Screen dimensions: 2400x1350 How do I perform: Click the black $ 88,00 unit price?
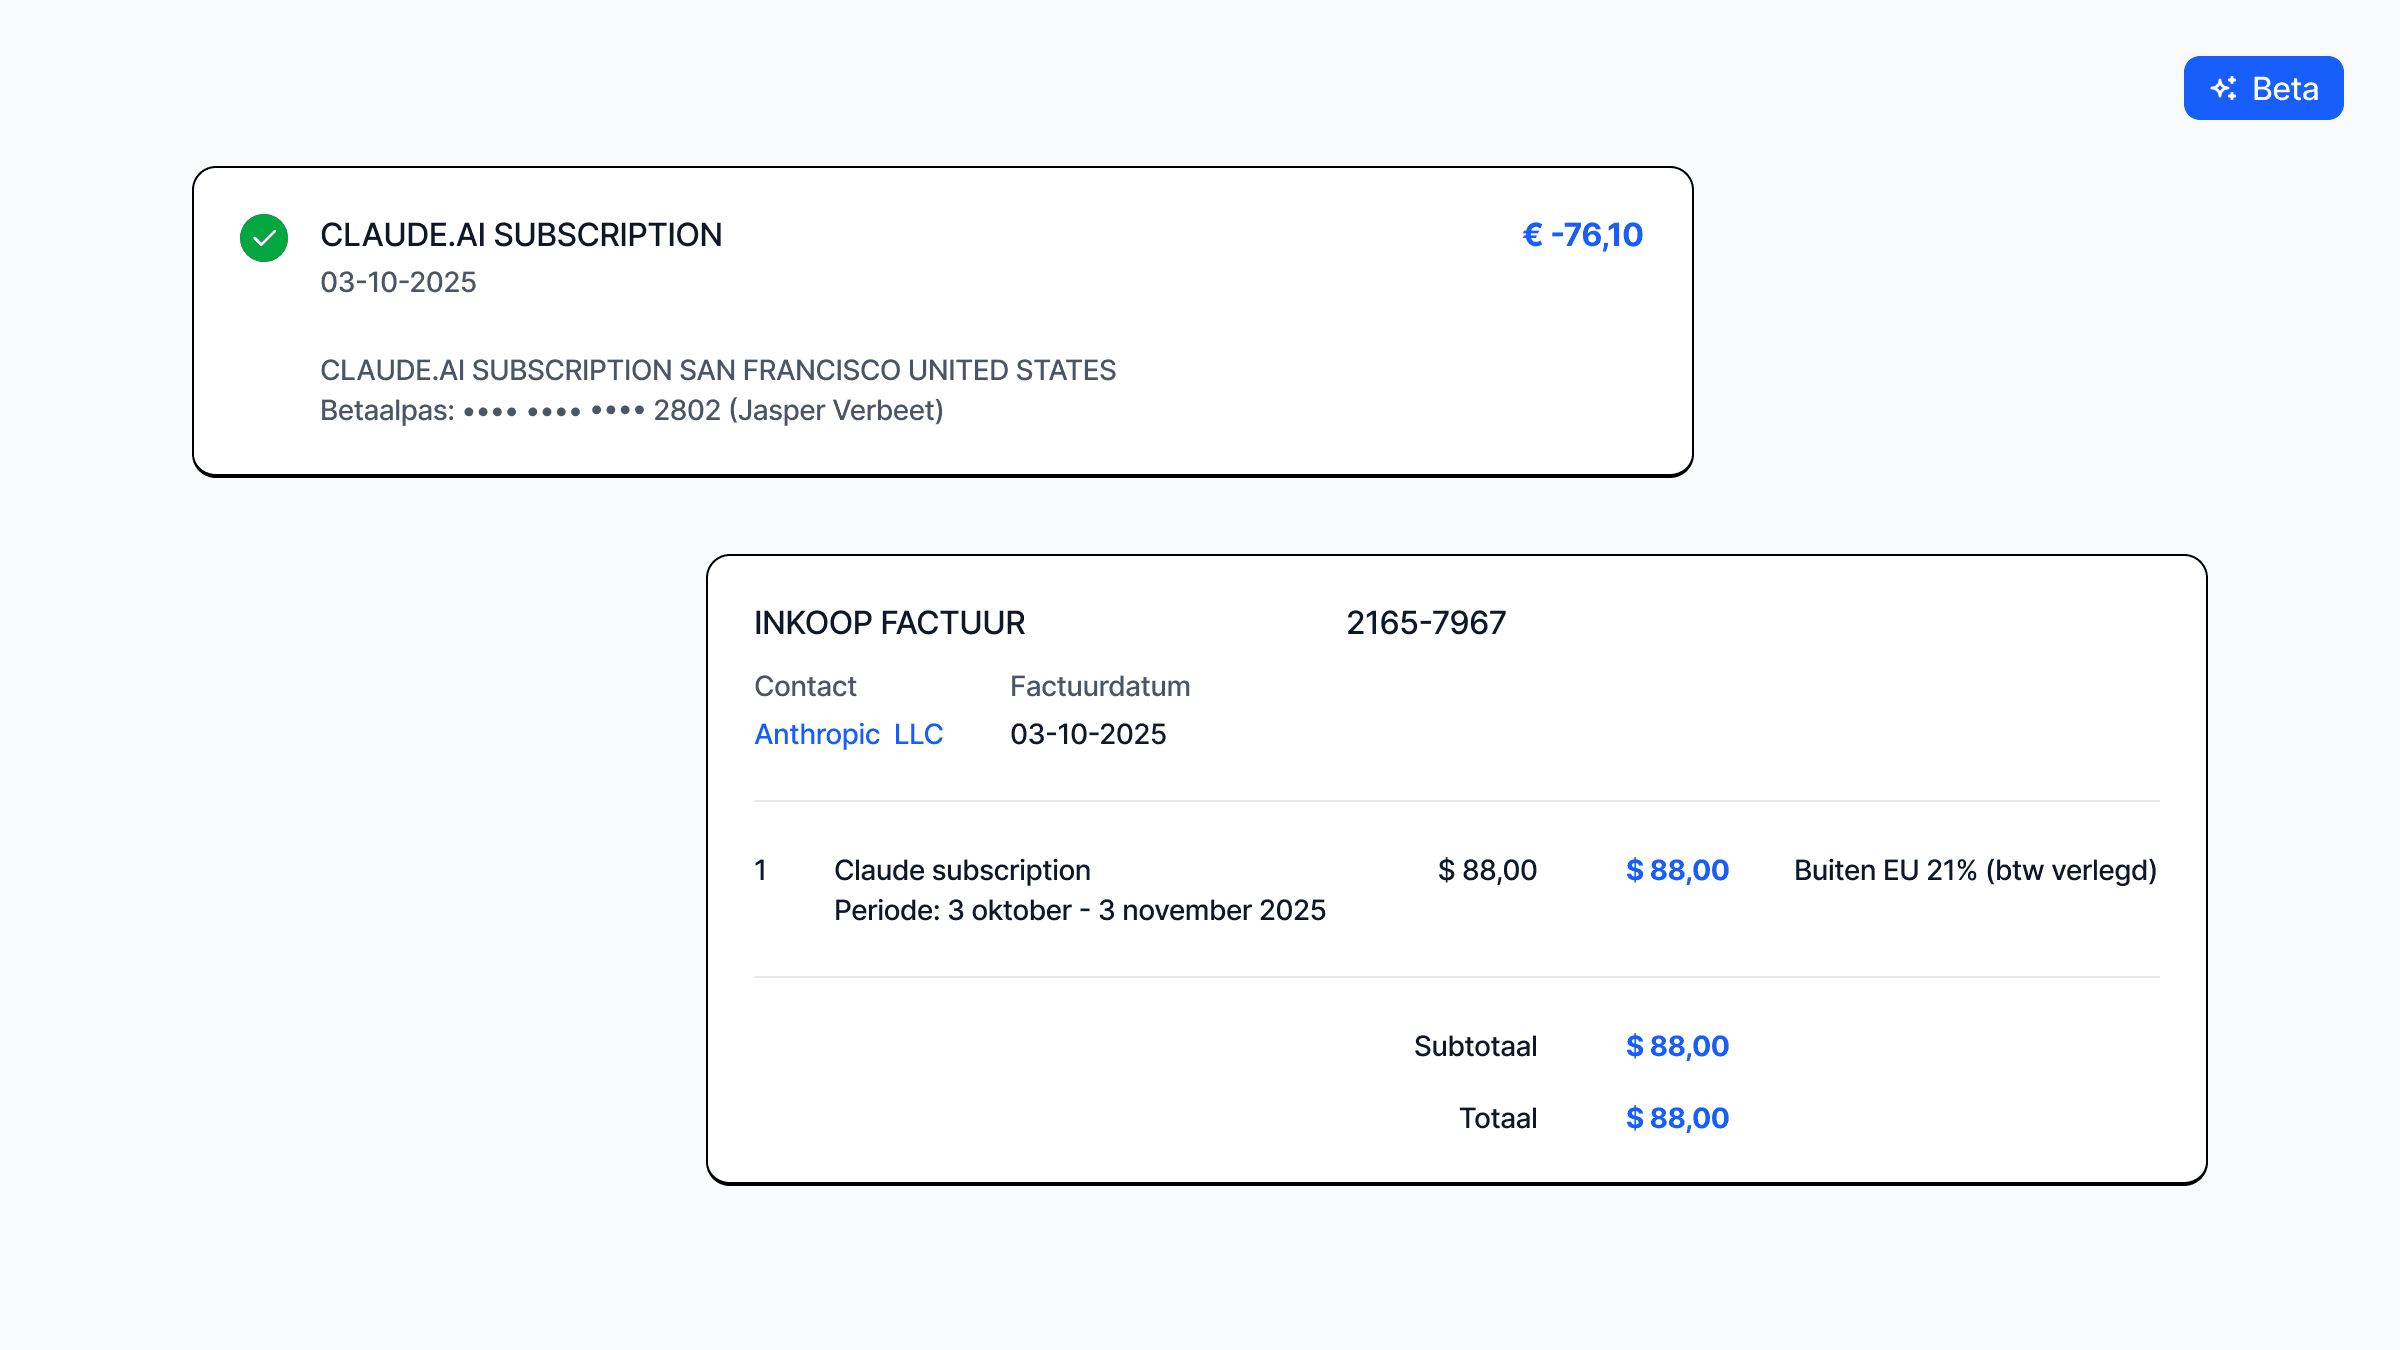pos(1487,870)
